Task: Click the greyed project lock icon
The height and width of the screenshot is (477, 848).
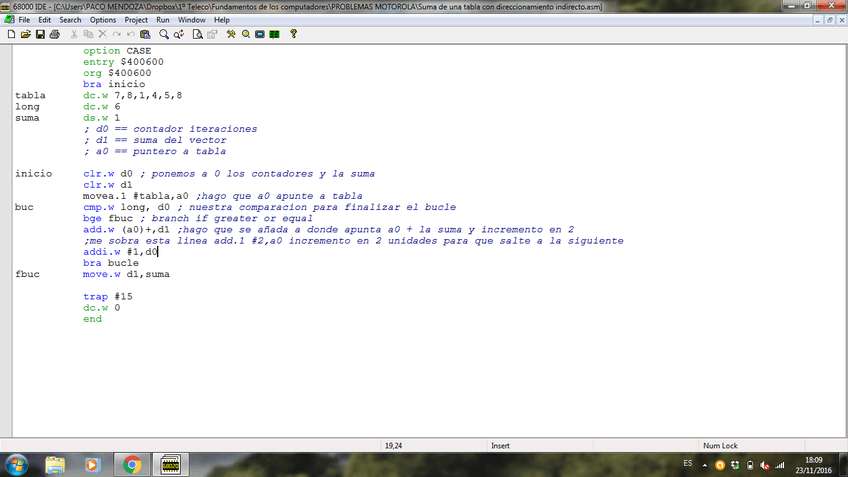Action: coord(212,34)
